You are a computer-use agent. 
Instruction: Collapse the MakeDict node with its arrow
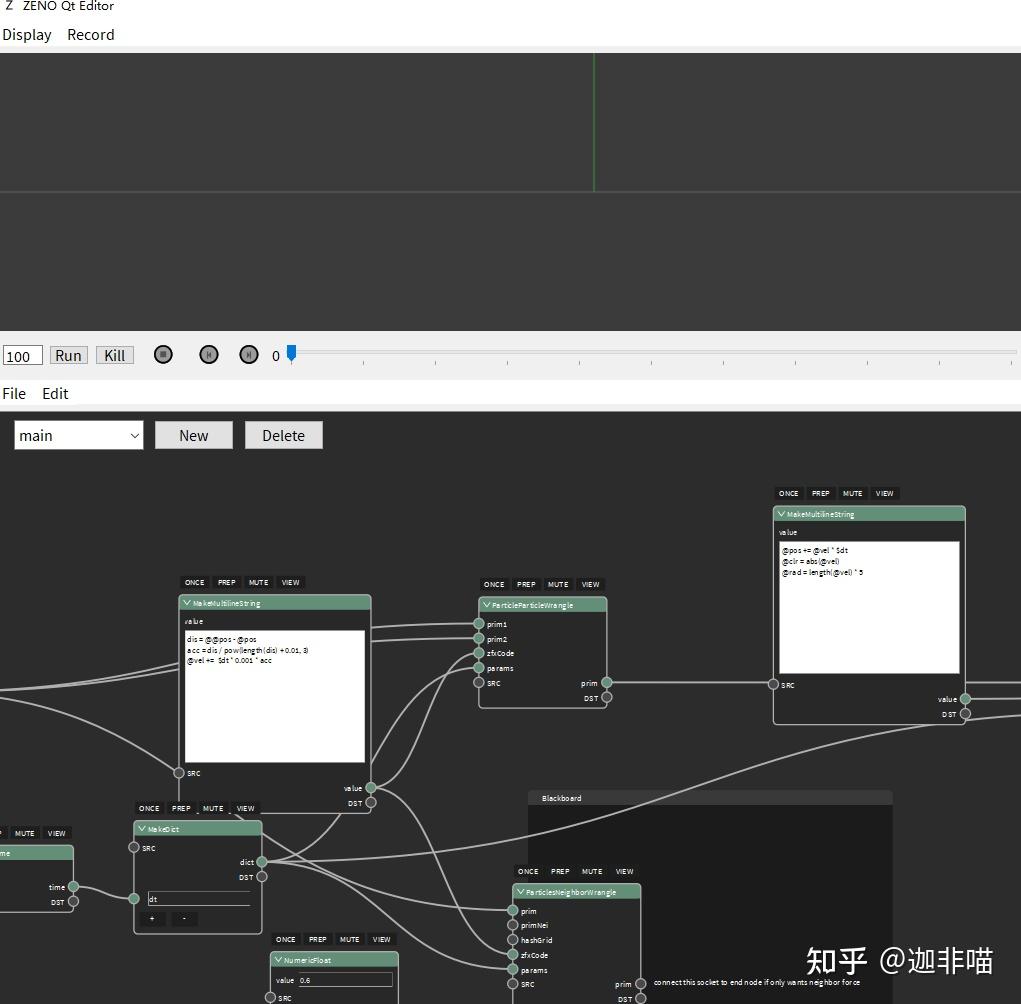coord(142,829)
